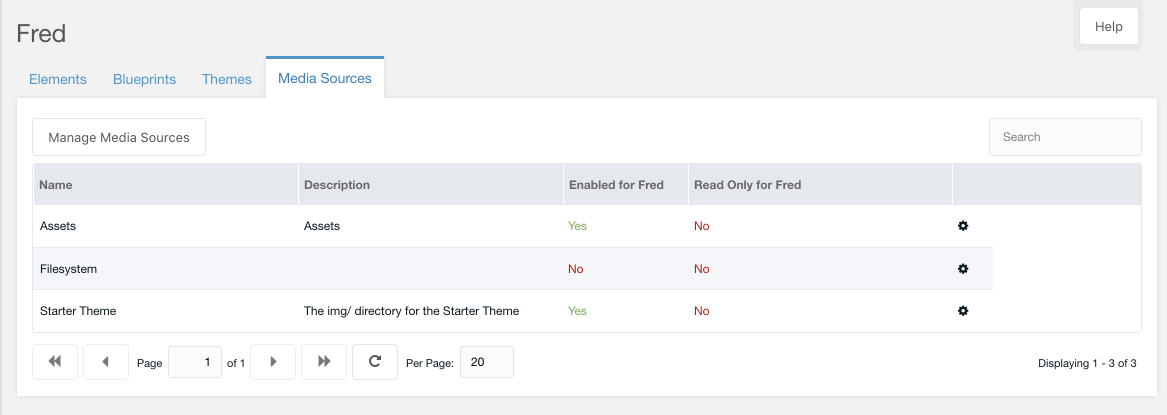This screenshot has height=415, width=1167.
Task: Go to first page of results
Action: pyautogui.click(x=55, y=361)
